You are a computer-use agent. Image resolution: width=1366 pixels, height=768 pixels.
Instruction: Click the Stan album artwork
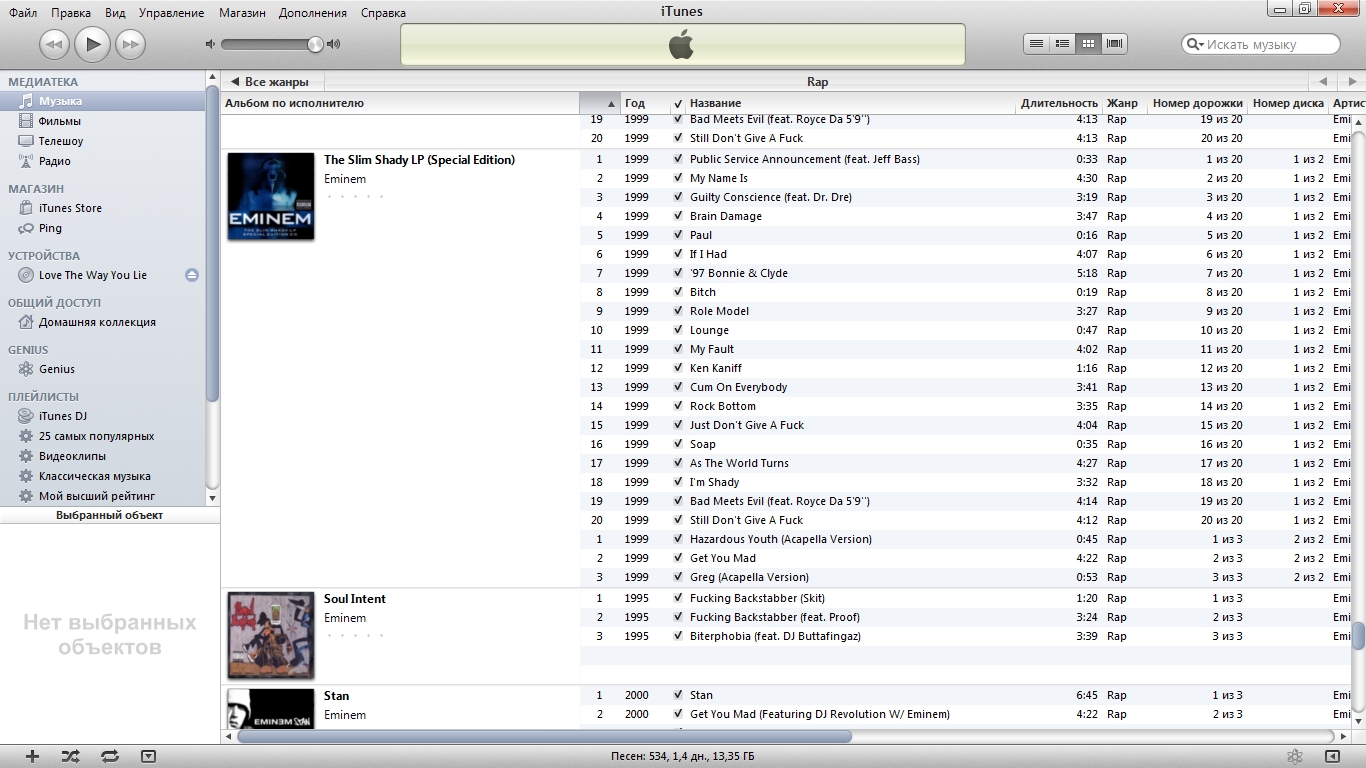pyautogui.click(x=271, y=709)
